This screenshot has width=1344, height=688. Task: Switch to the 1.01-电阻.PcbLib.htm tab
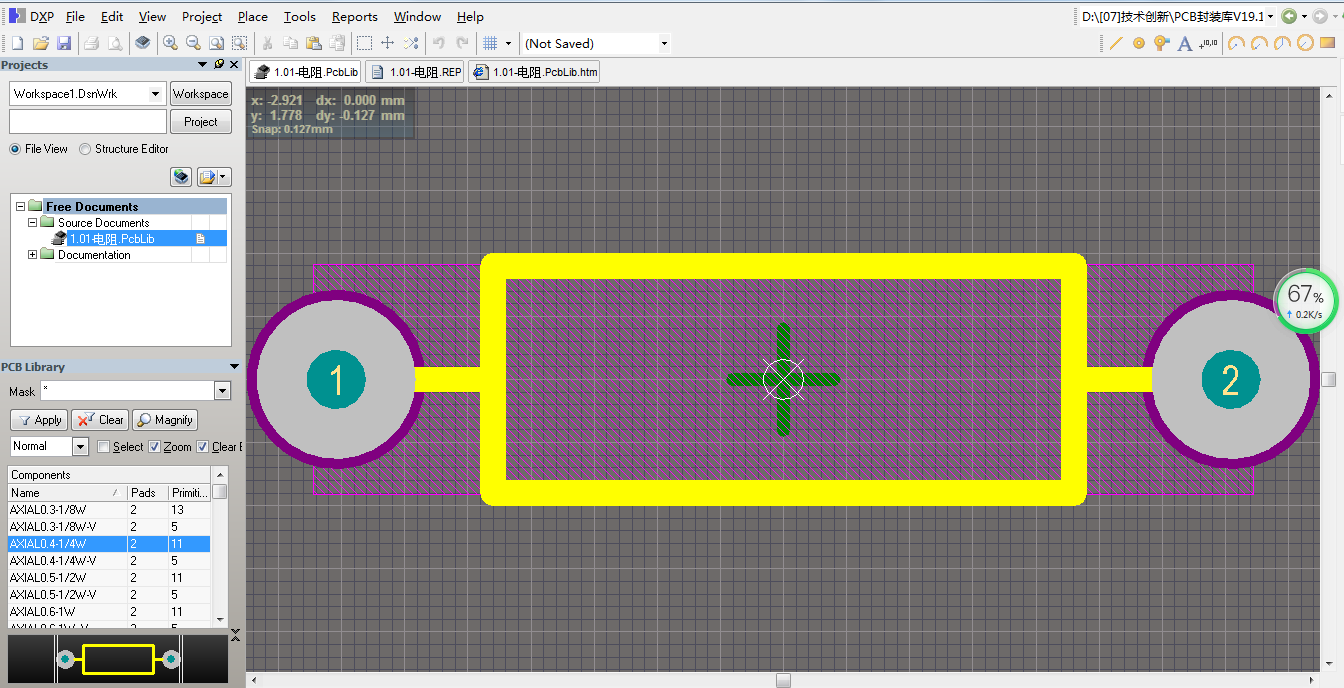[534, 72]
